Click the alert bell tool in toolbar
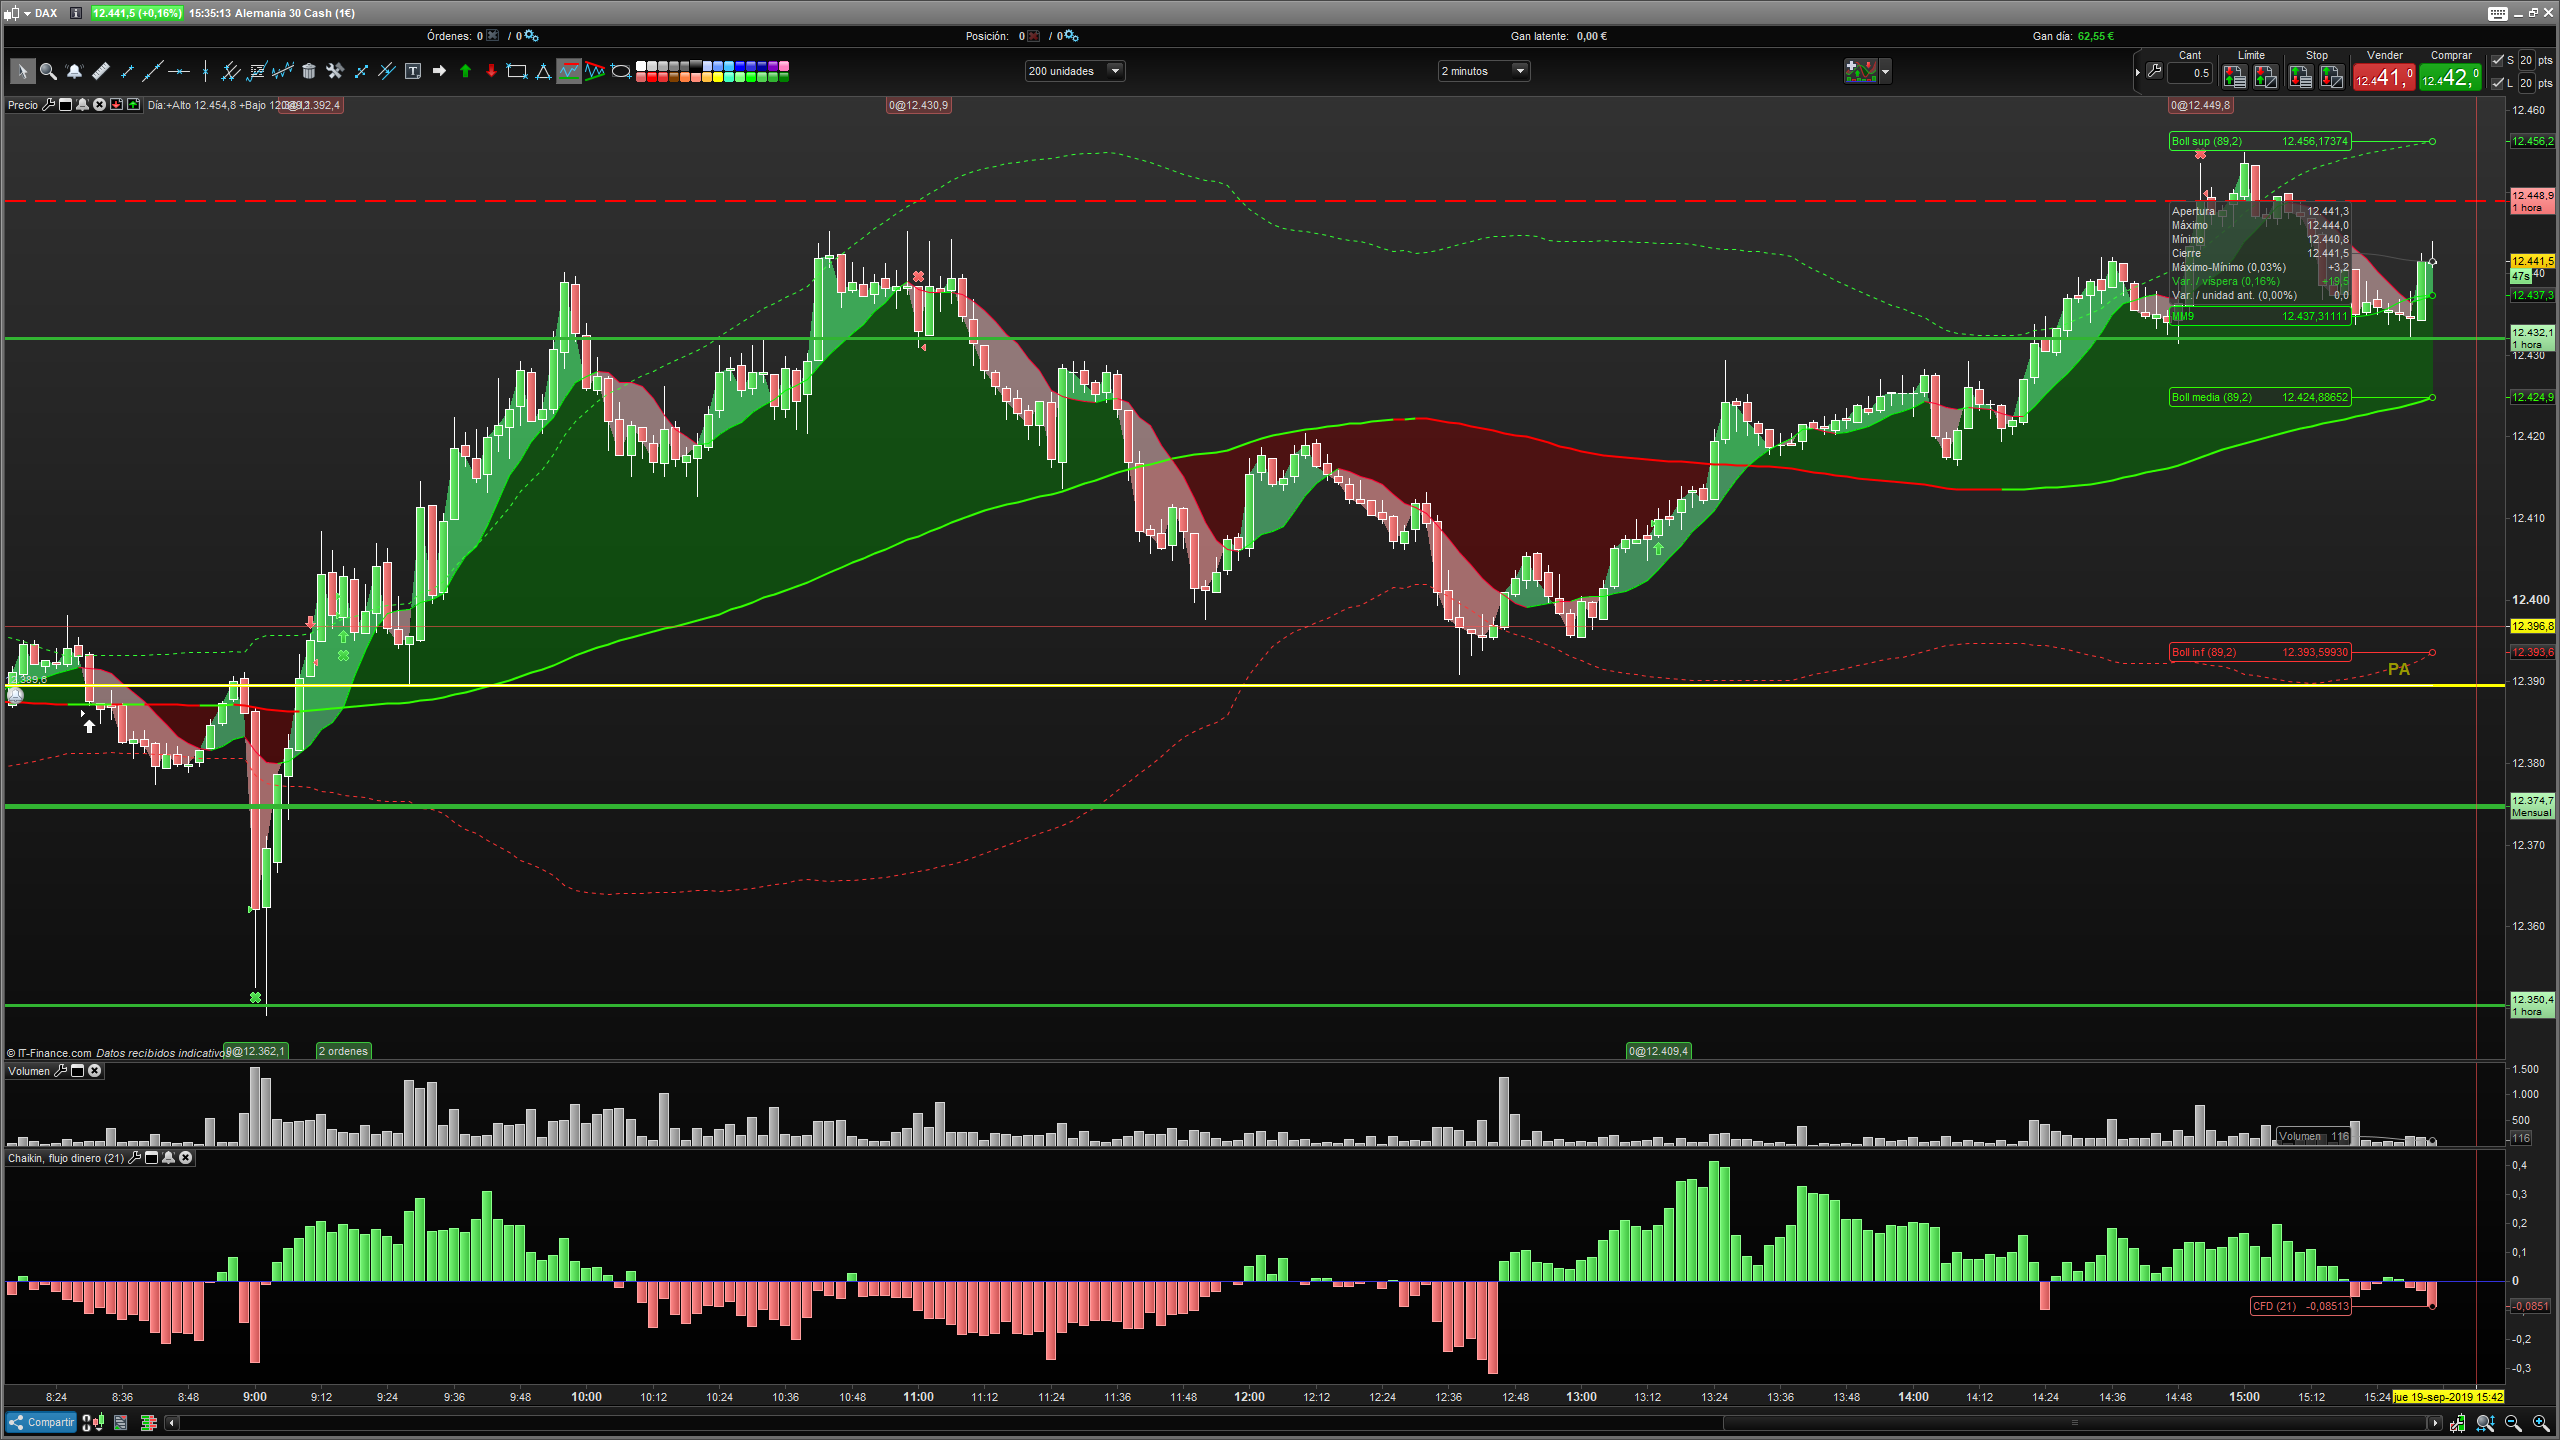Screen dimensions: 2560x1440 click(x=74, y=71)
